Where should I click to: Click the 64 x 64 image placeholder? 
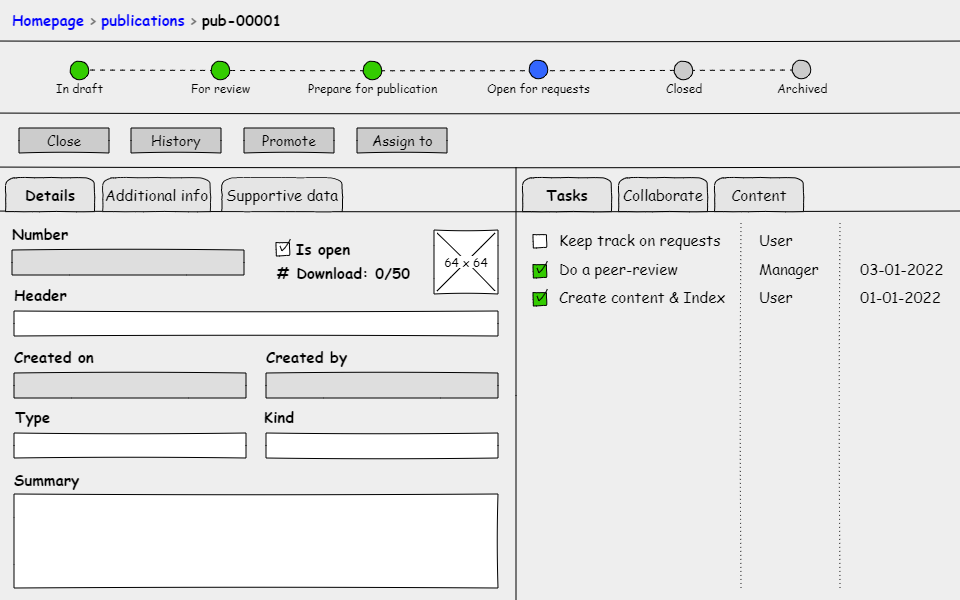click(466, 262)
